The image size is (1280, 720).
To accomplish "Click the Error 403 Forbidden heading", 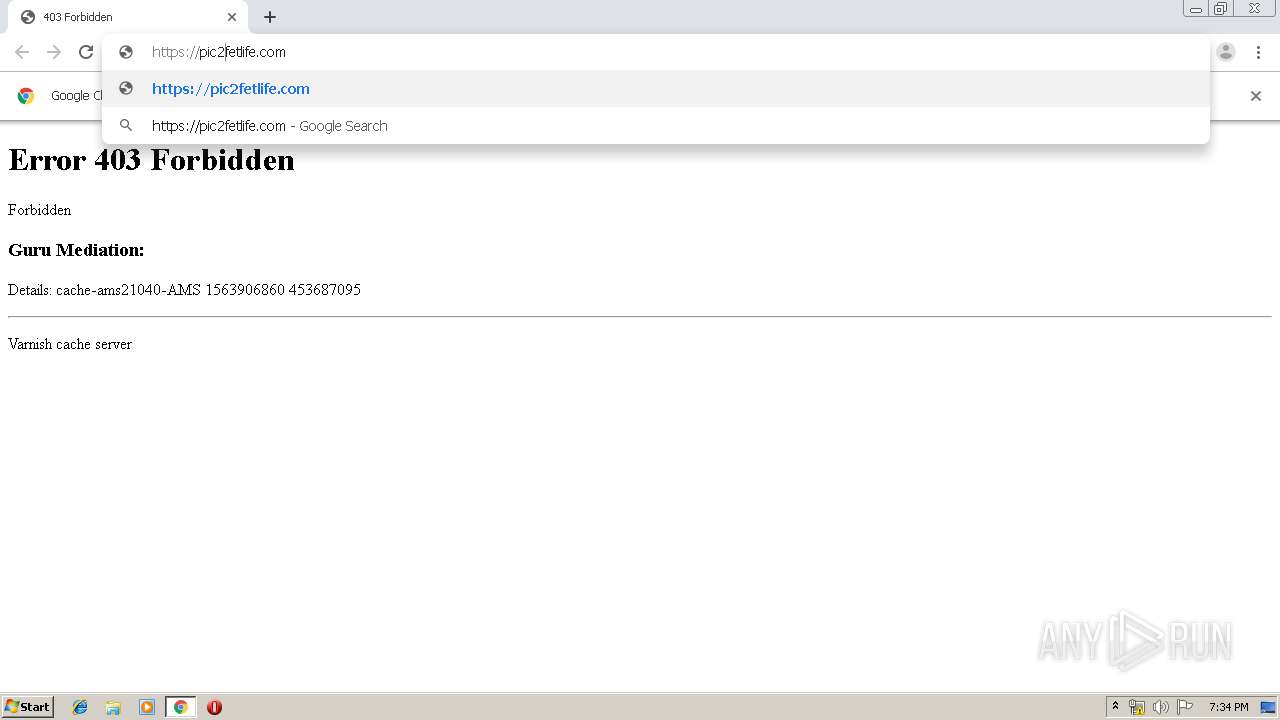I will [x=151, y=160].
